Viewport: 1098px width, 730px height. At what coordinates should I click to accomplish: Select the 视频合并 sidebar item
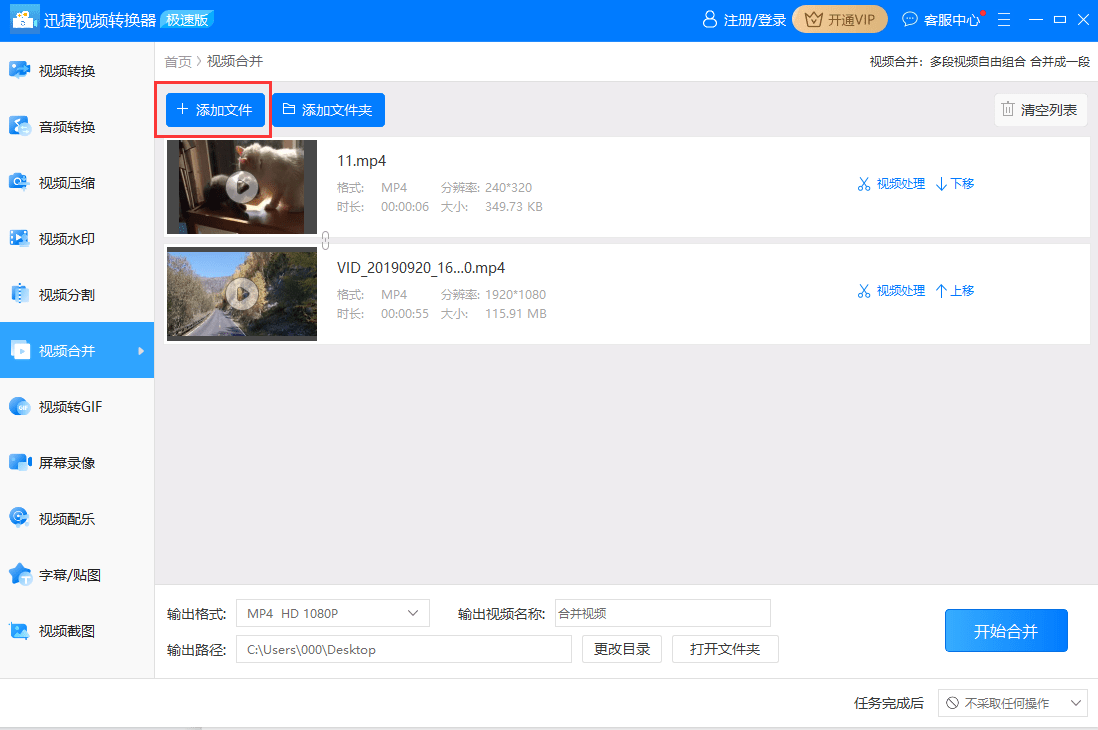(x=77, y=350)
